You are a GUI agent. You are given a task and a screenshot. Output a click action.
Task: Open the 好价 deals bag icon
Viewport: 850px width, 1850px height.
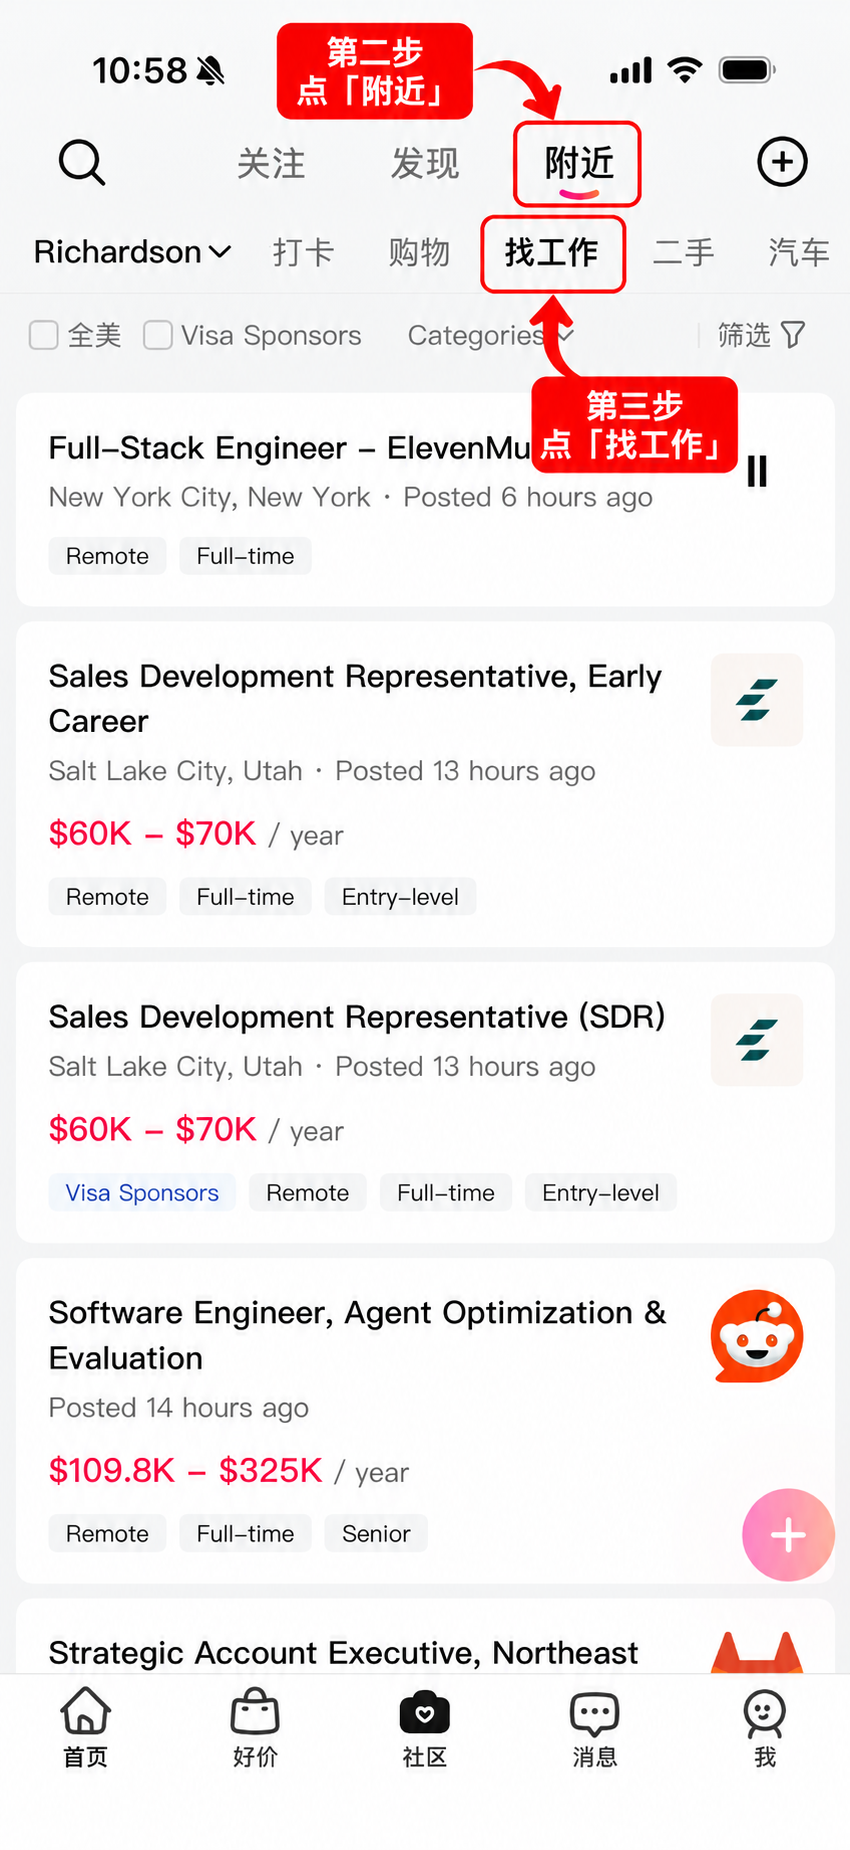[x=255, y=1710]
